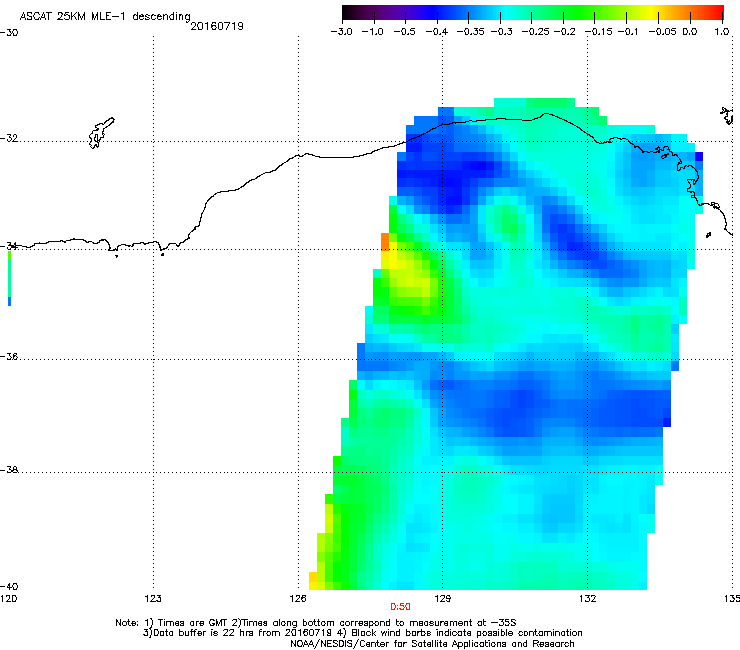
Task: Click the orange data cell near -34 latitude
Action: tap(385, 241)
